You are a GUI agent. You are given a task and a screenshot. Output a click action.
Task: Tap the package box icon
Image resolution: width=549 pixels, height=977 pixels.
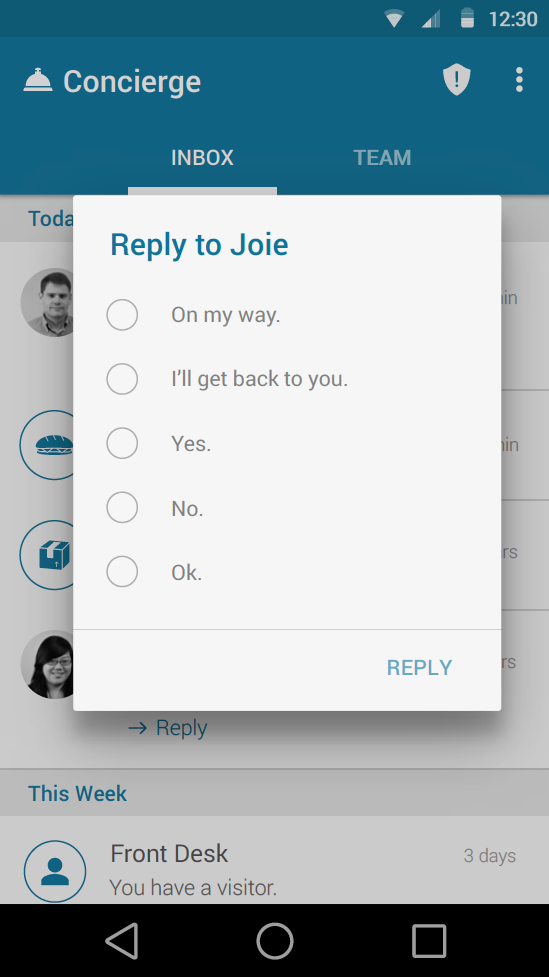click(47, 555)
